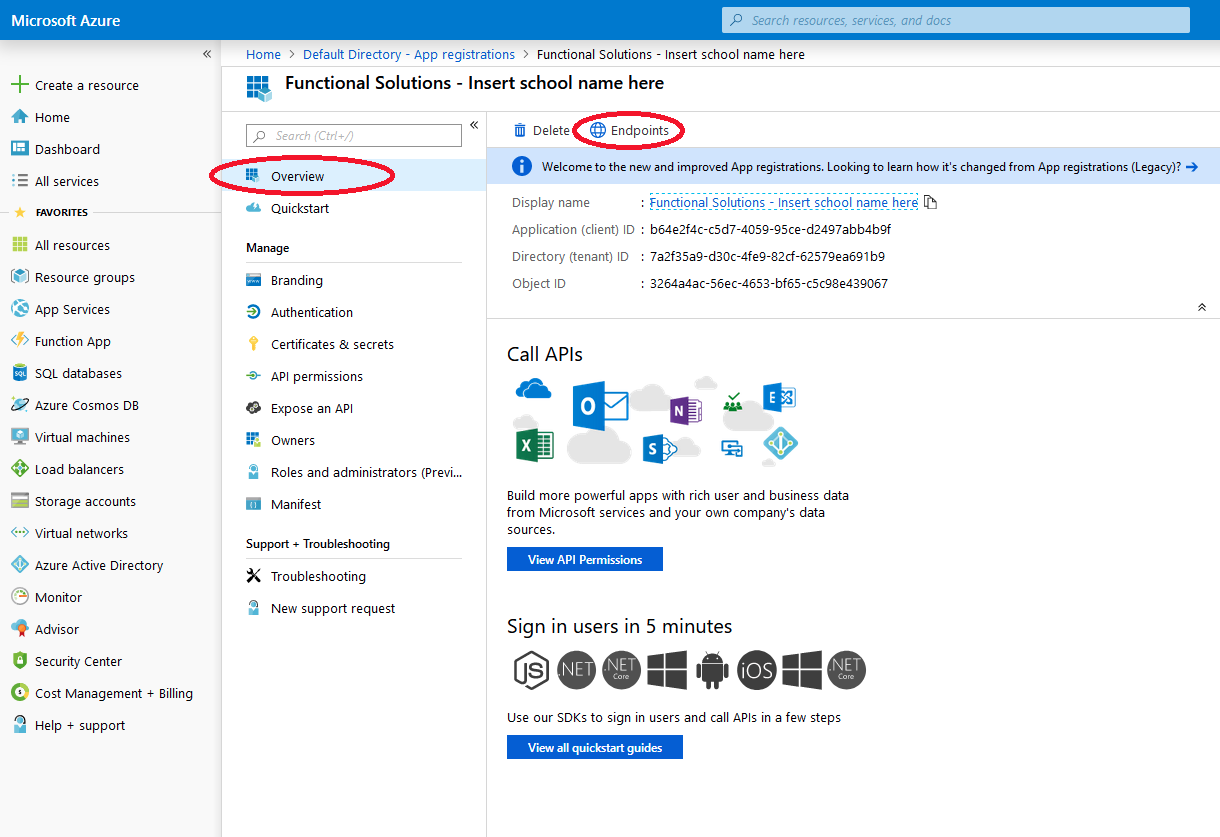1220x837 pixels.
Task: Collapse the essentials section chevron
Action: coord(1202,307)
